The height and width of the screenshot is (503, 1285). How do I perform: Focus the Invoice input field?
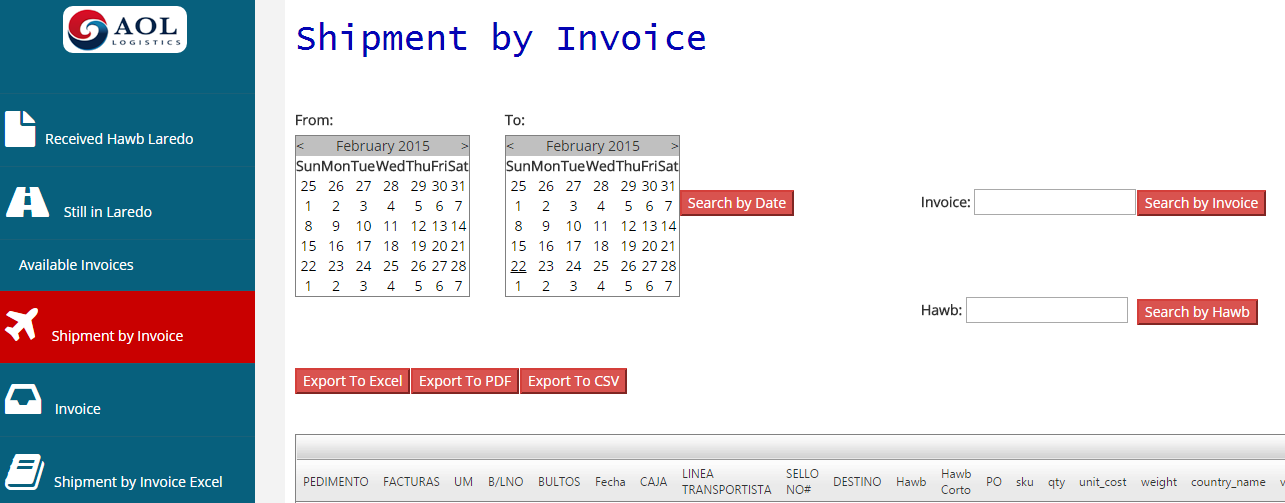(x=1055, y=202)
